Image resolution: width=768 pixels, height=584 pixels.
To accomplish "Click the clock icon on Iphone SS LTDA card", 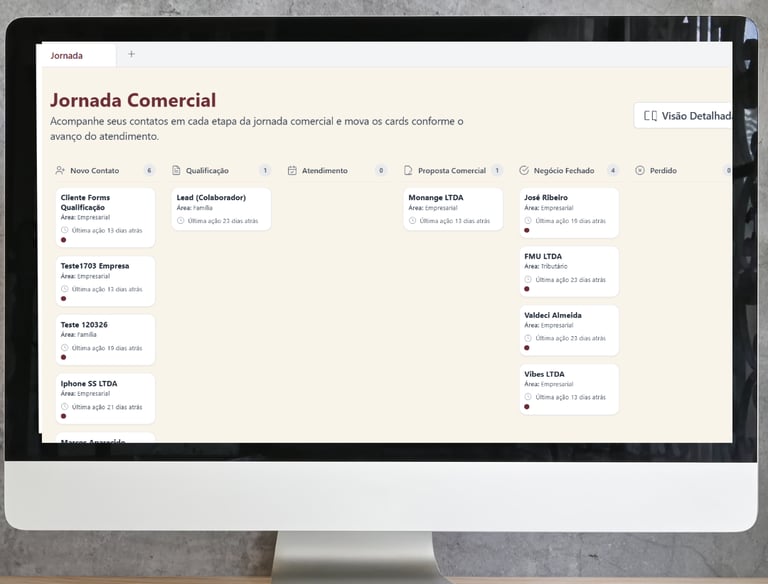I will pos(65,407).
